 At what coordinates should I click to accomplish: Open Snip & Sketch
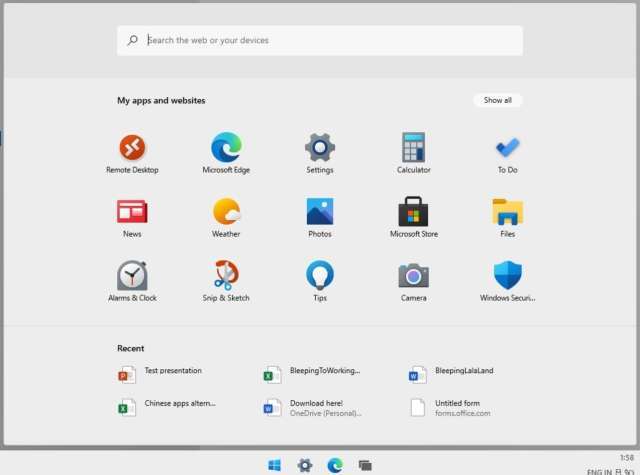pos(226,282)
